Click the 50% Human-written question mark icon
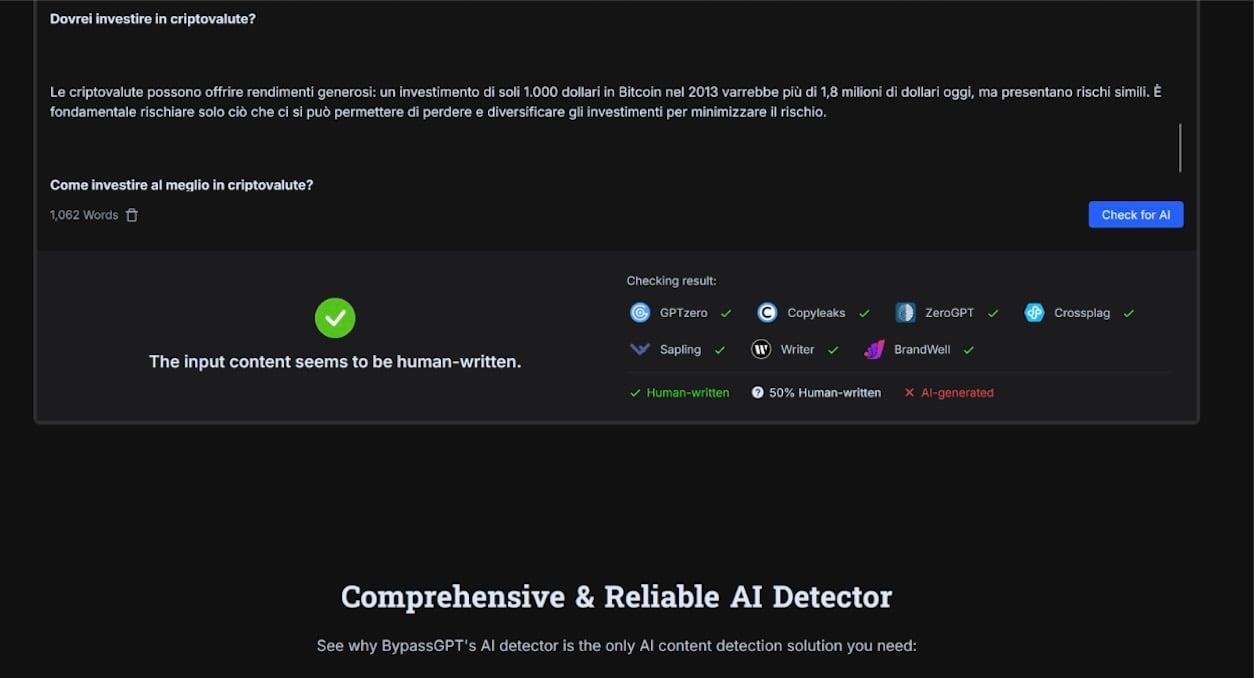This screenshot has width=1260, height=678. (x=758, y=393)
